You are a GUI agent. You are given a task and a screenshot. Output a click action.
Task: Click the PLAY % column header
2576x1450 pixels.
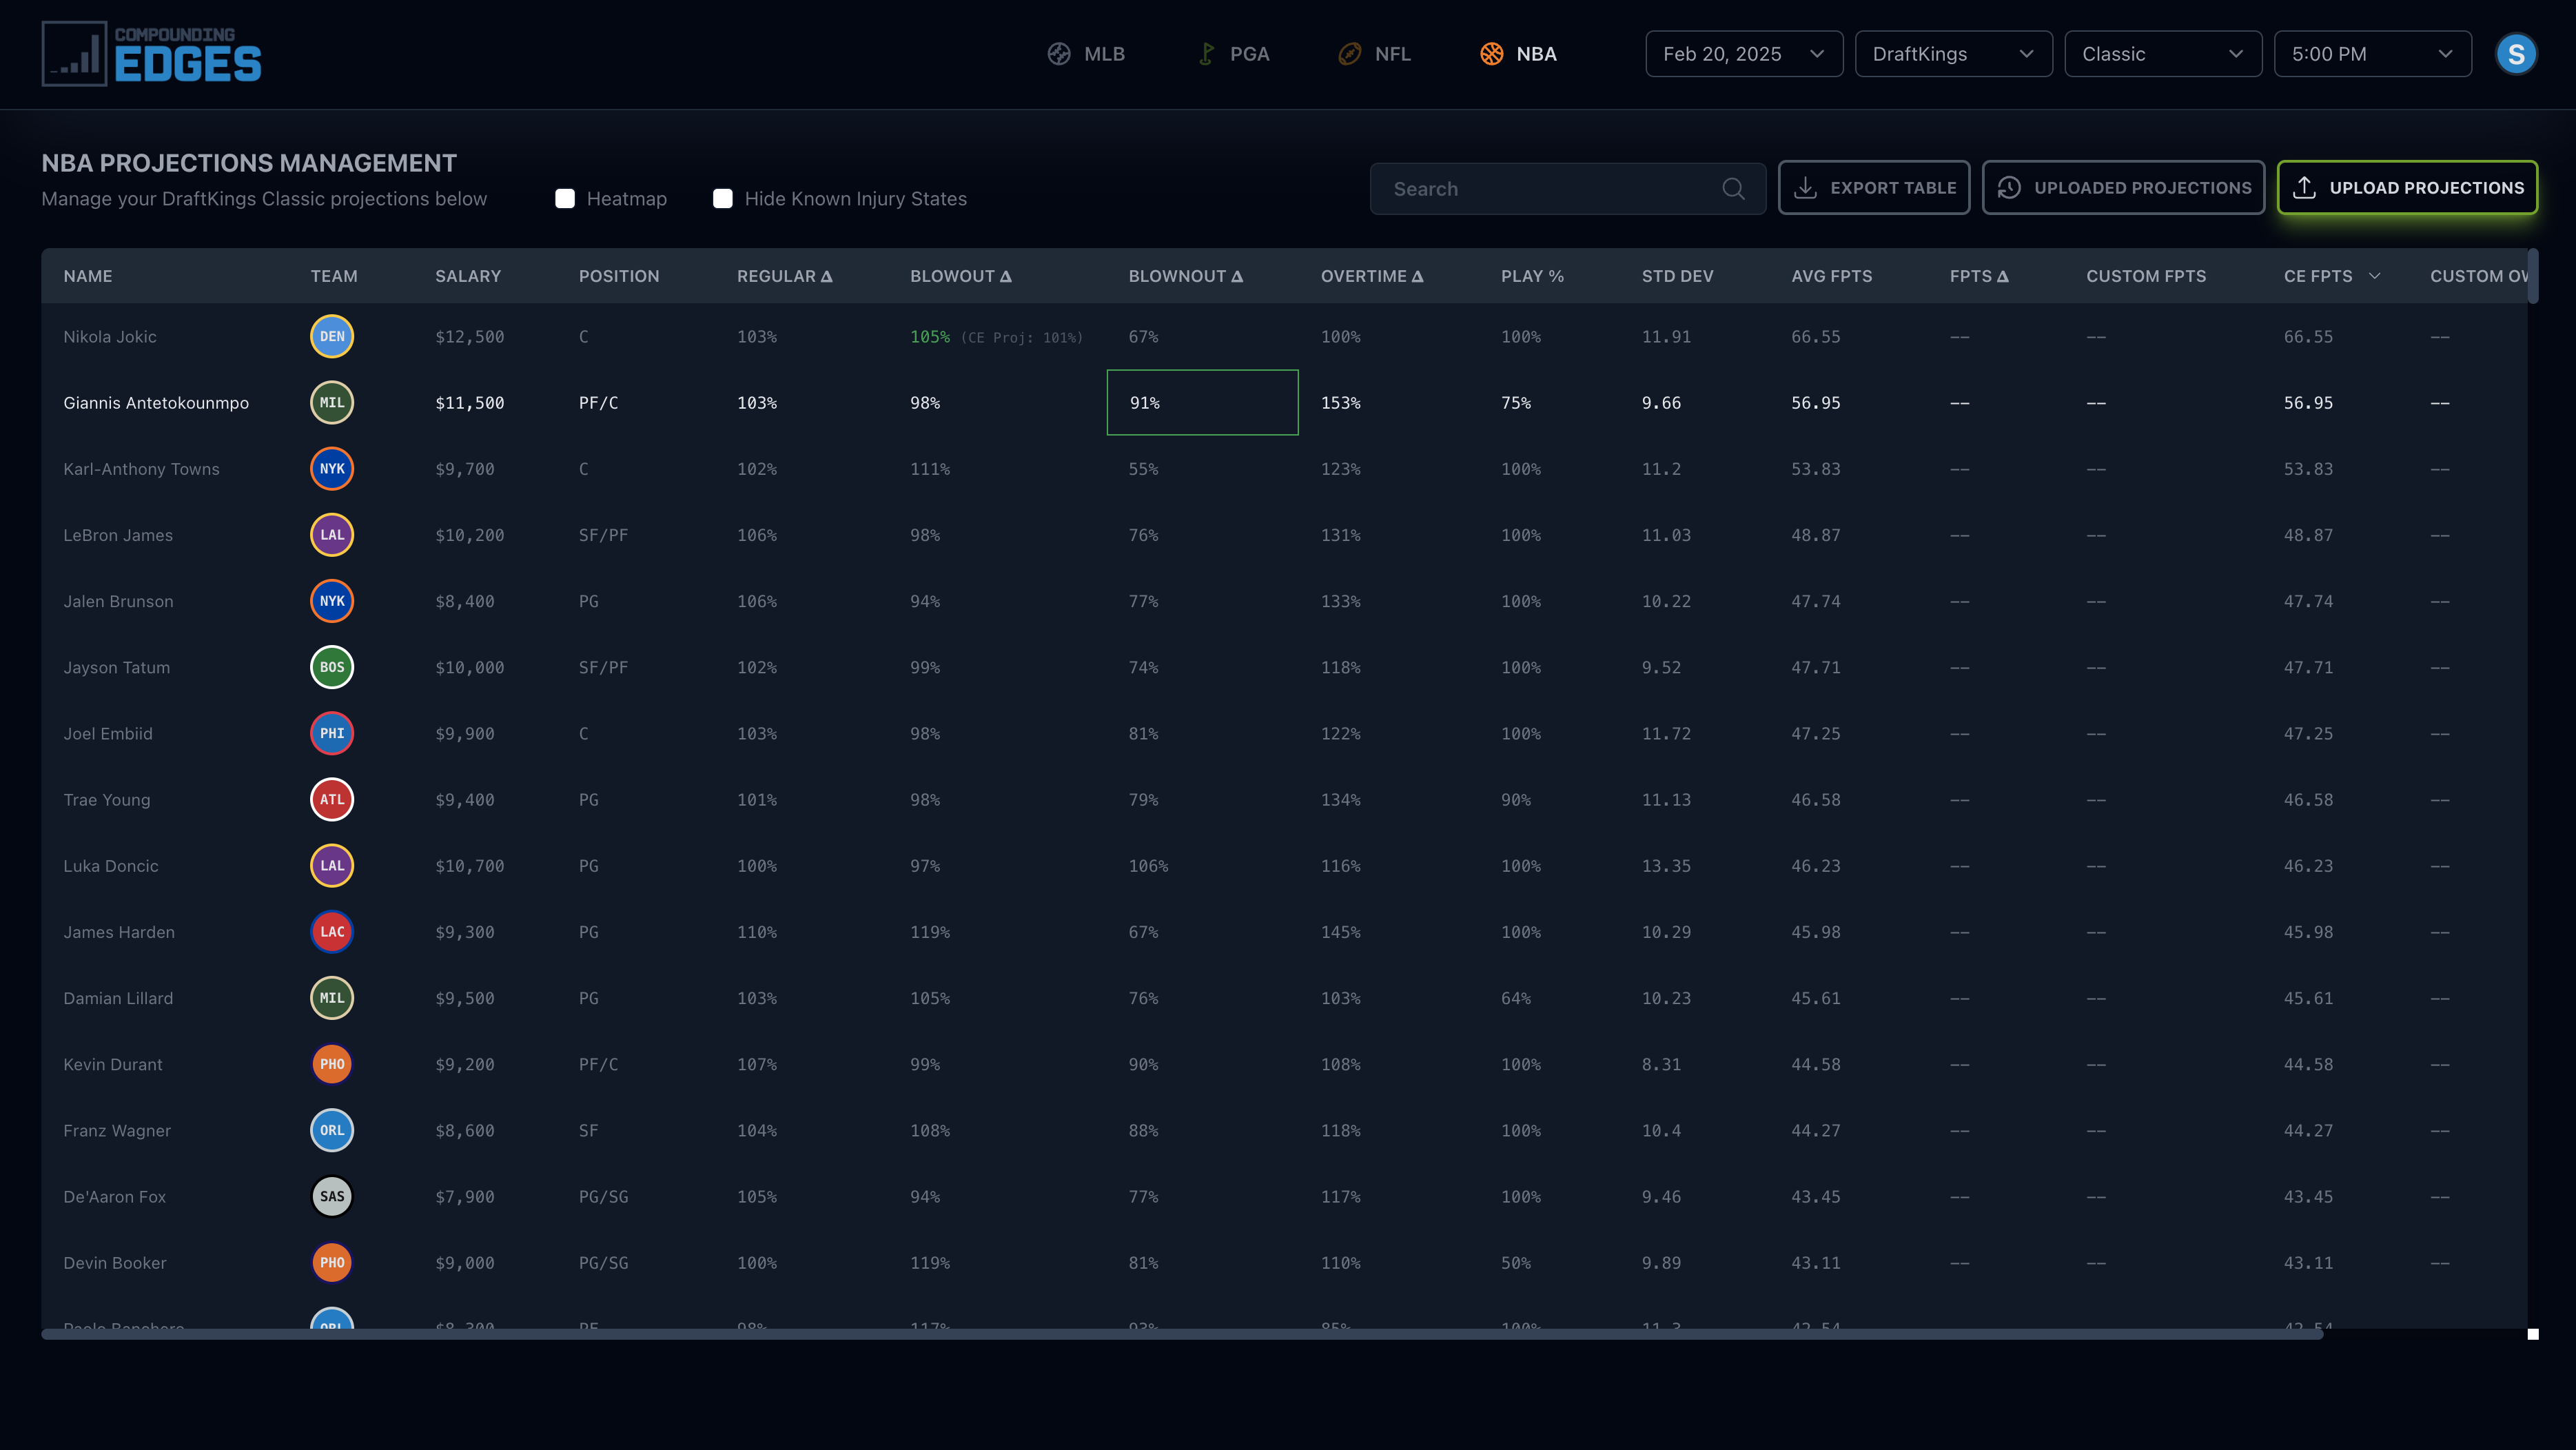click(1532, 276)
